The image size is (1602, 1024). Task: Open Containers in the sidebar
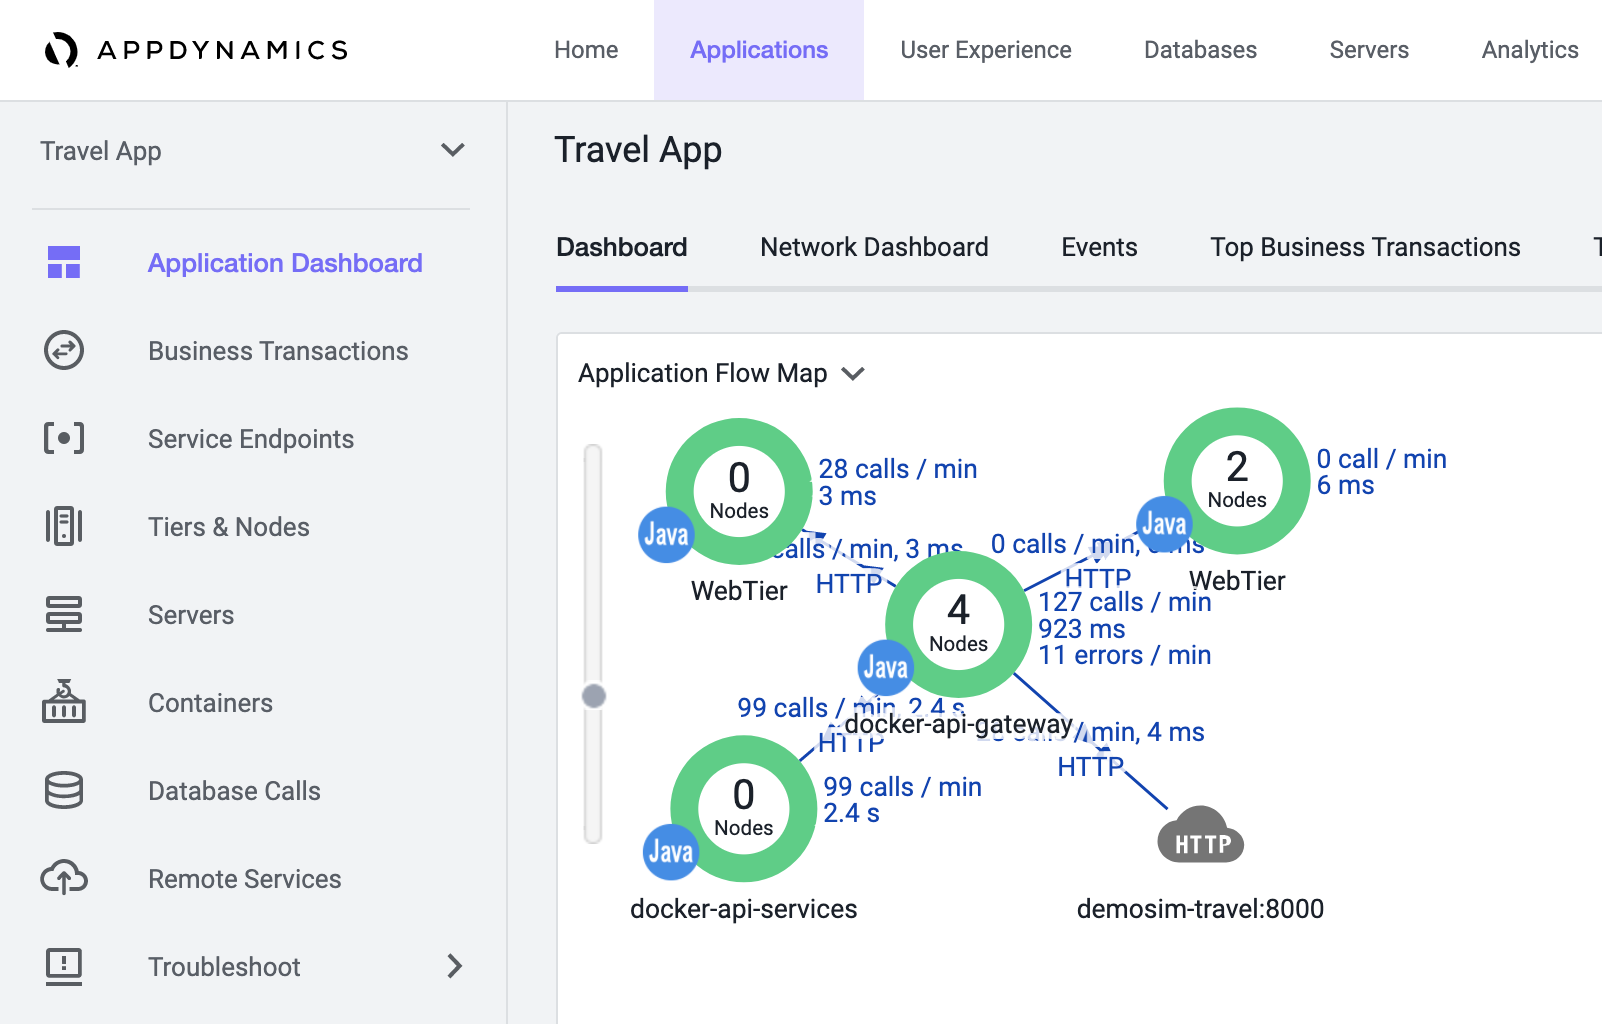click(210, 703)
